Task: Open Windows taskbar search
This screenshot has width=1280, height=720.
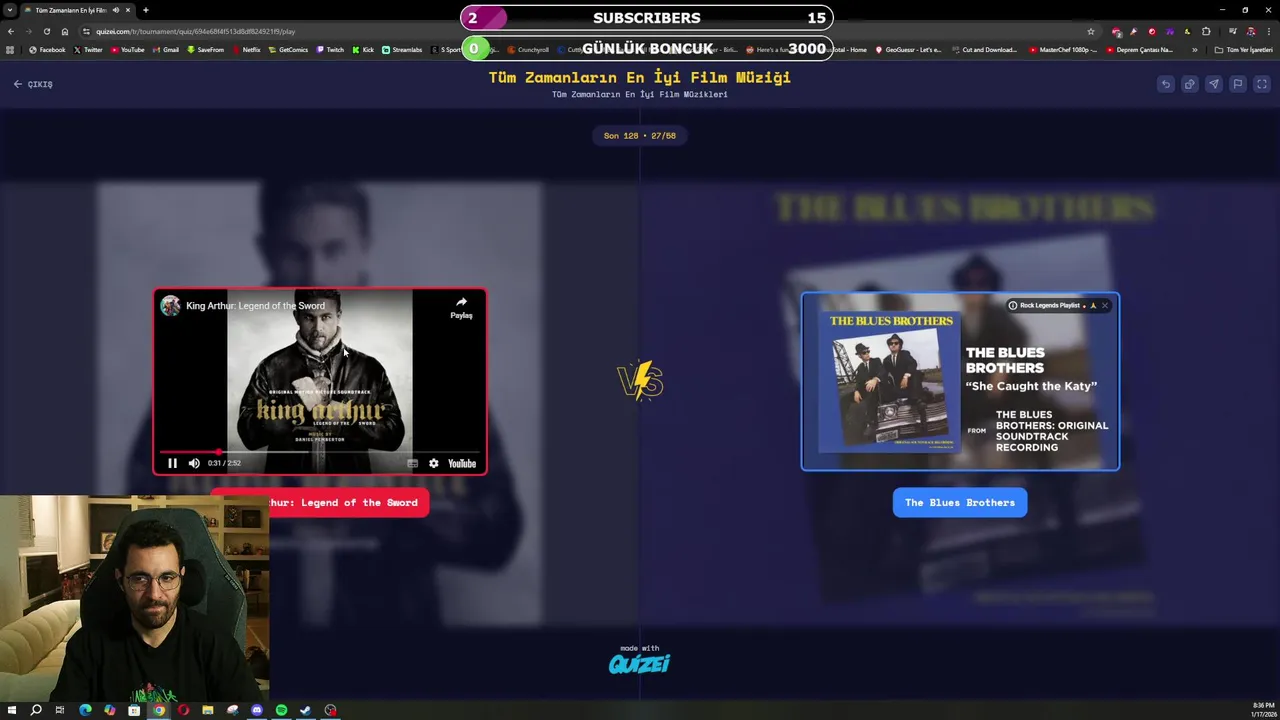Action: click(x=36, y=710)
